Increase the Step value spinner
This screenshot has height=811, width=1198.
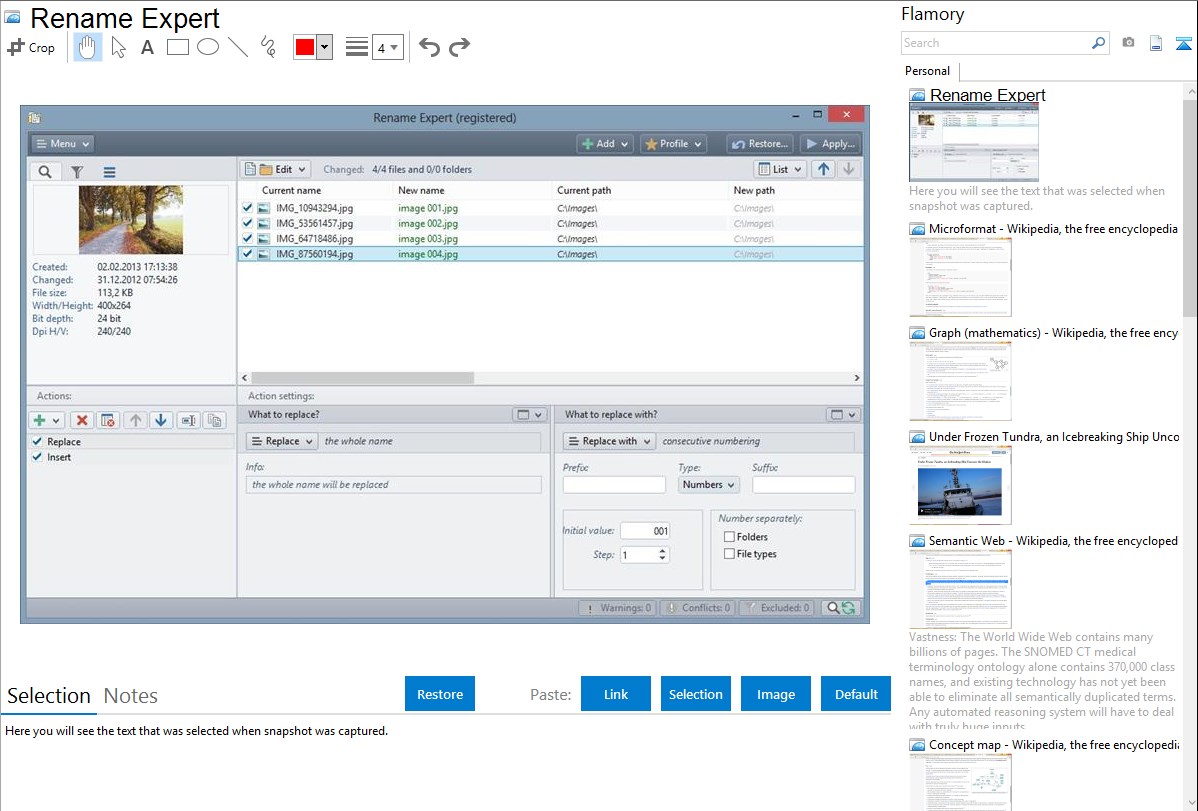(662, 550)
